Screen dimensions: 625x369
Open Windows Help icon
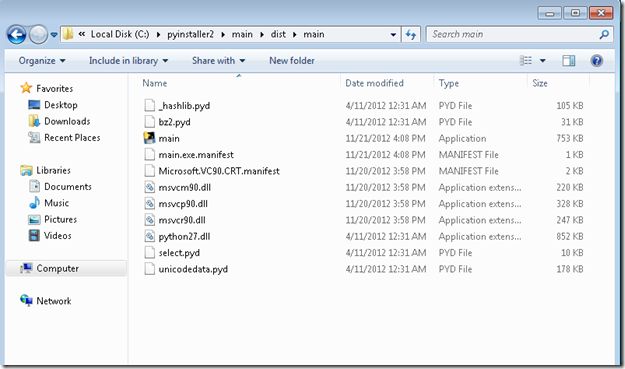[x=596, y=61]
